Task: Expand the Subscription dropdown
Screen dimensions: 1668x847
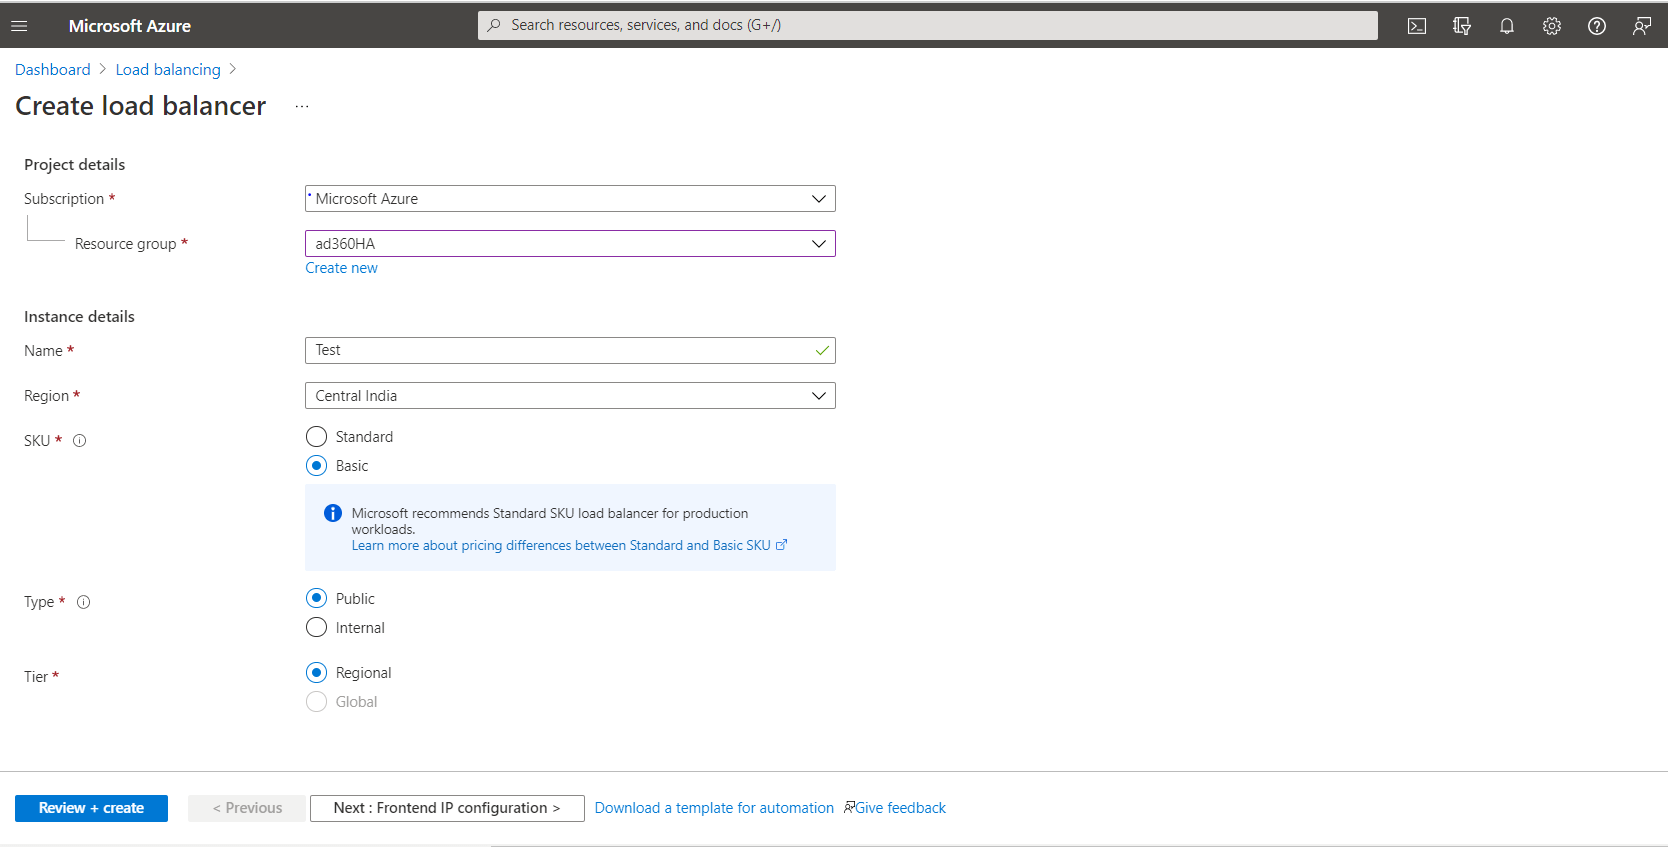Action: tap(570, 199)
